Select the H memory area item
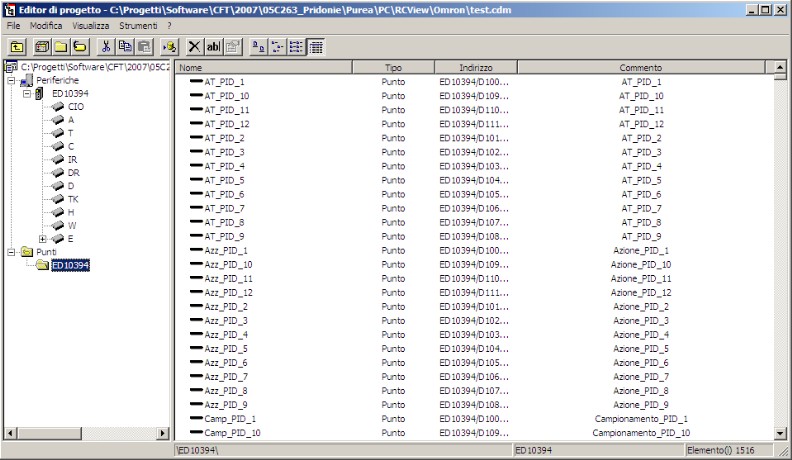Screen dimensions: 792x460 coord(71,212)
